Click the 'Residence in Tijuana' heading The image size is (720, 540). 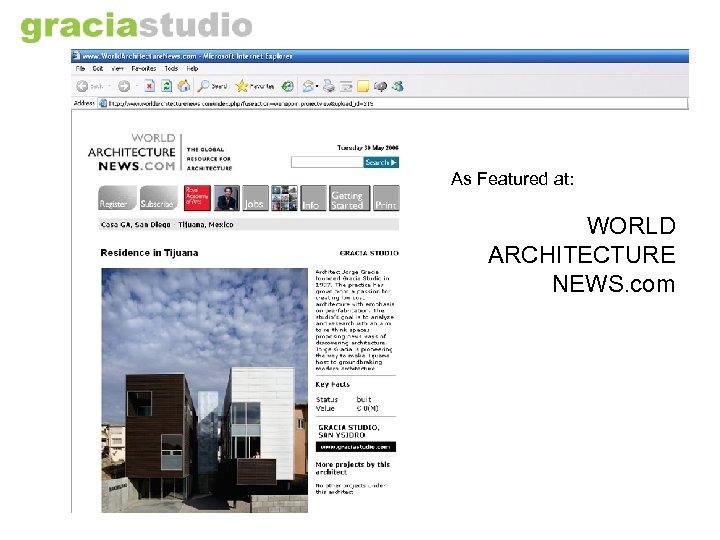pyautogui.click(x=149, y=253)
